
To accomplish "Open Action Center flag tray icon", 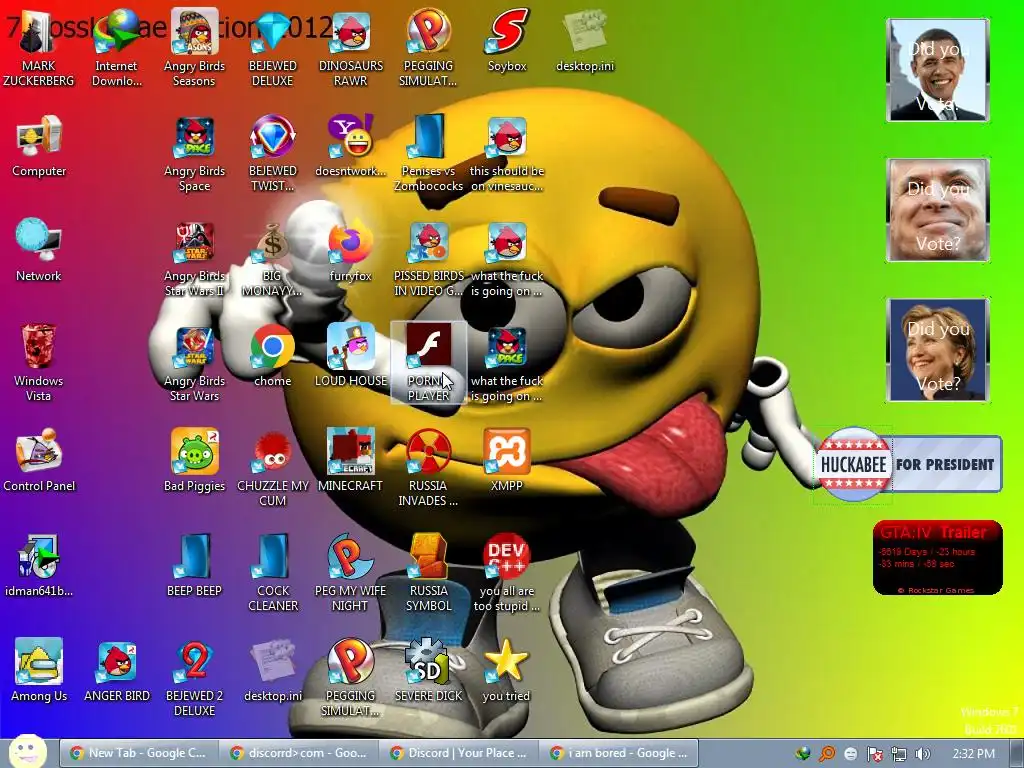I will click(874, 754).
